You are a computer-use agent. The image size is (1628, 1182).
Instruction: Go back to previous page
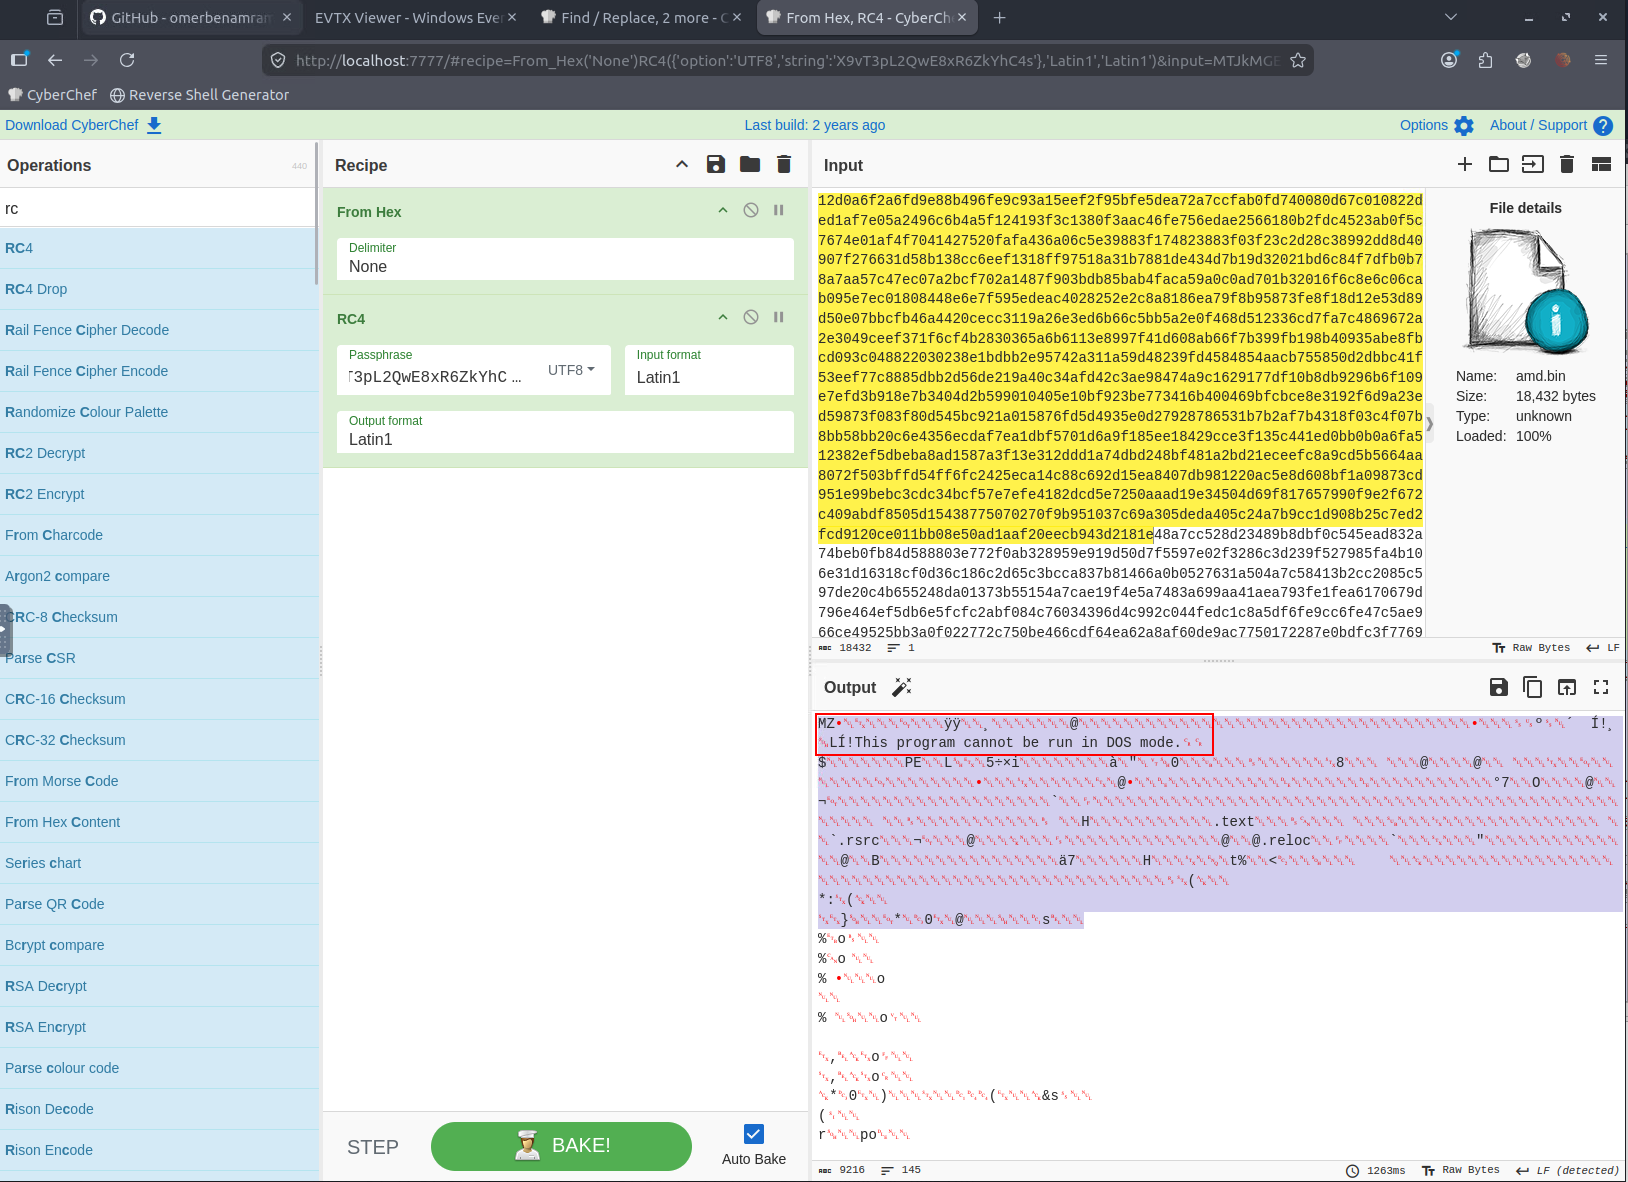(x=55, y=60)
